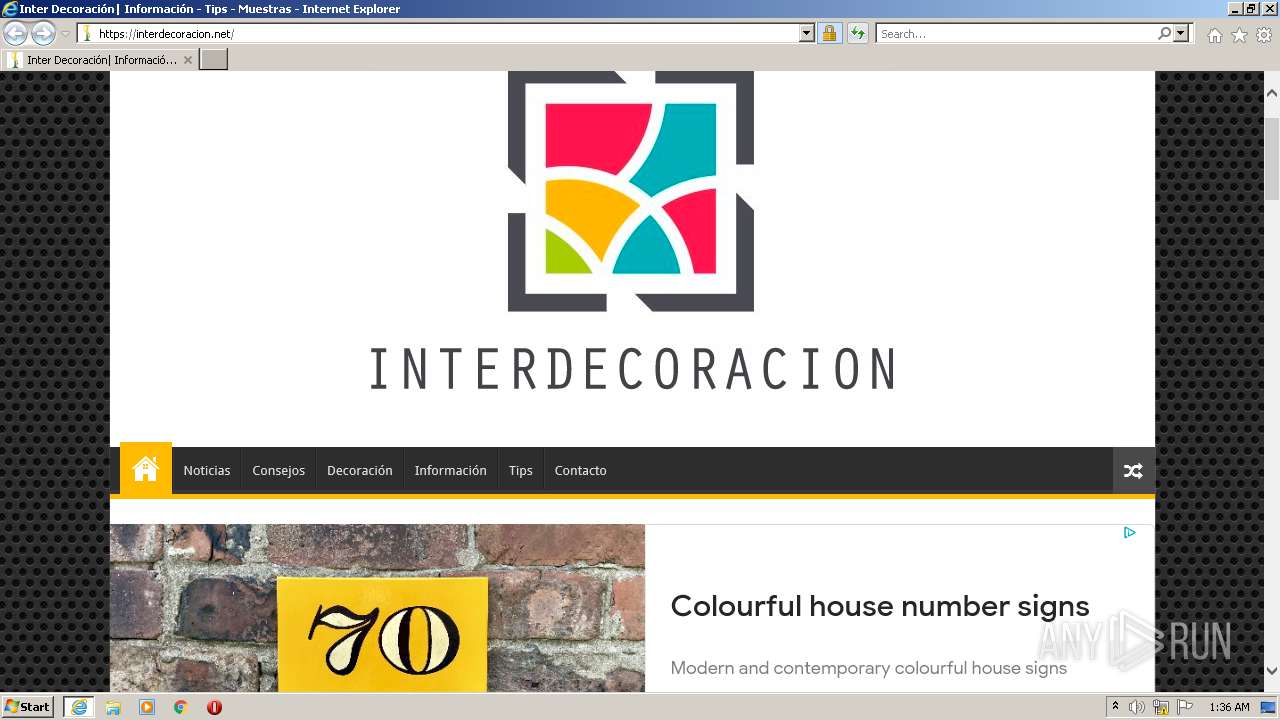Click the Action Center flag icon
Screen dimensions: 1280x720
1185,707
